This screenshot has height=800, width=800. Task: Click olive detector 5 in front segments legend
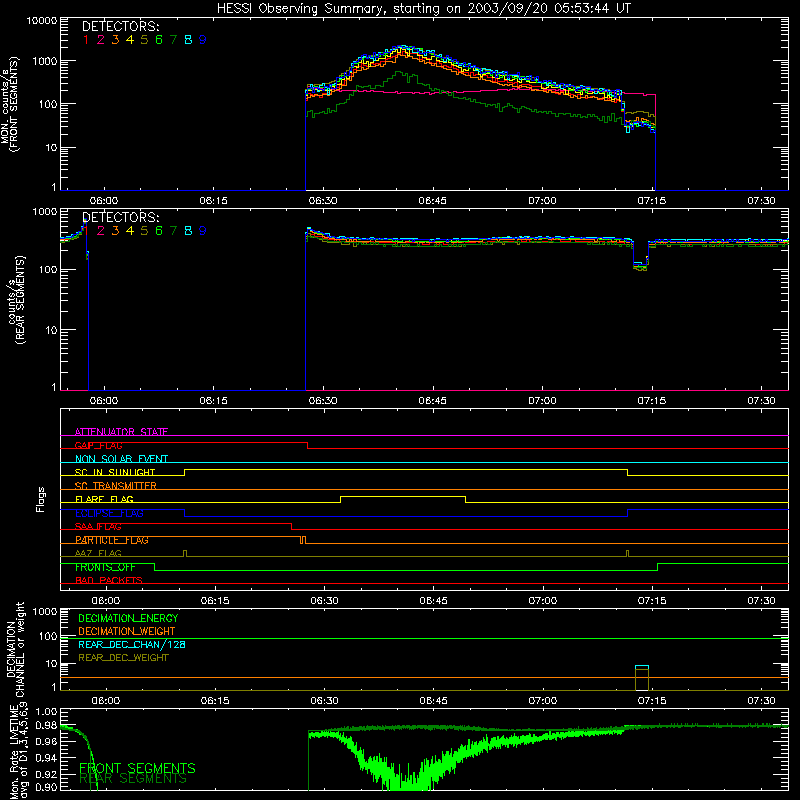click(x=144, y=40)
